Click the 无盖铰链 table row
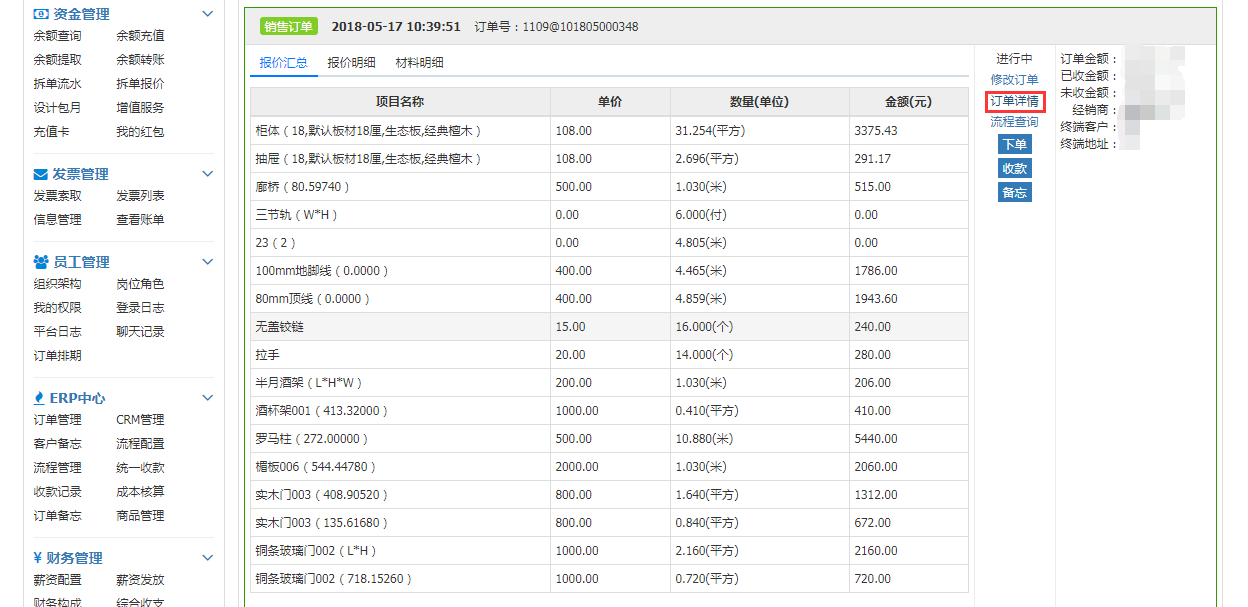The width and height of the screenshot is (1248, 607). pyautogui.click(x=608, y=327)
